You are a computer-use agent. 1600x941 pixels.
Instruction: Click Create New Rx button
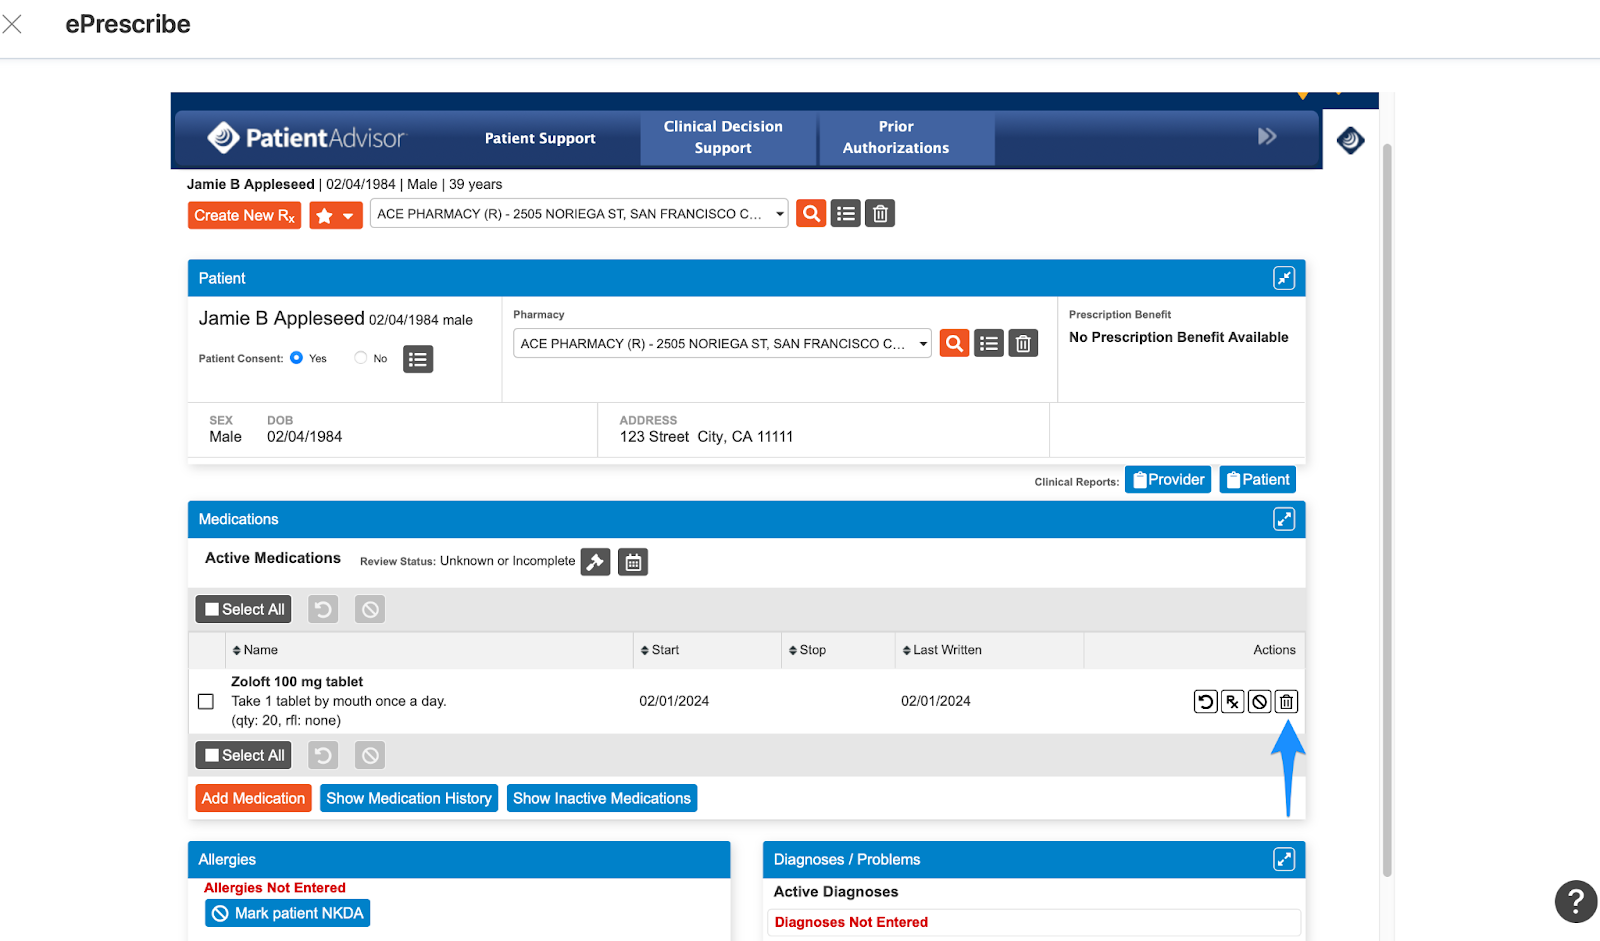click(245, 216)
